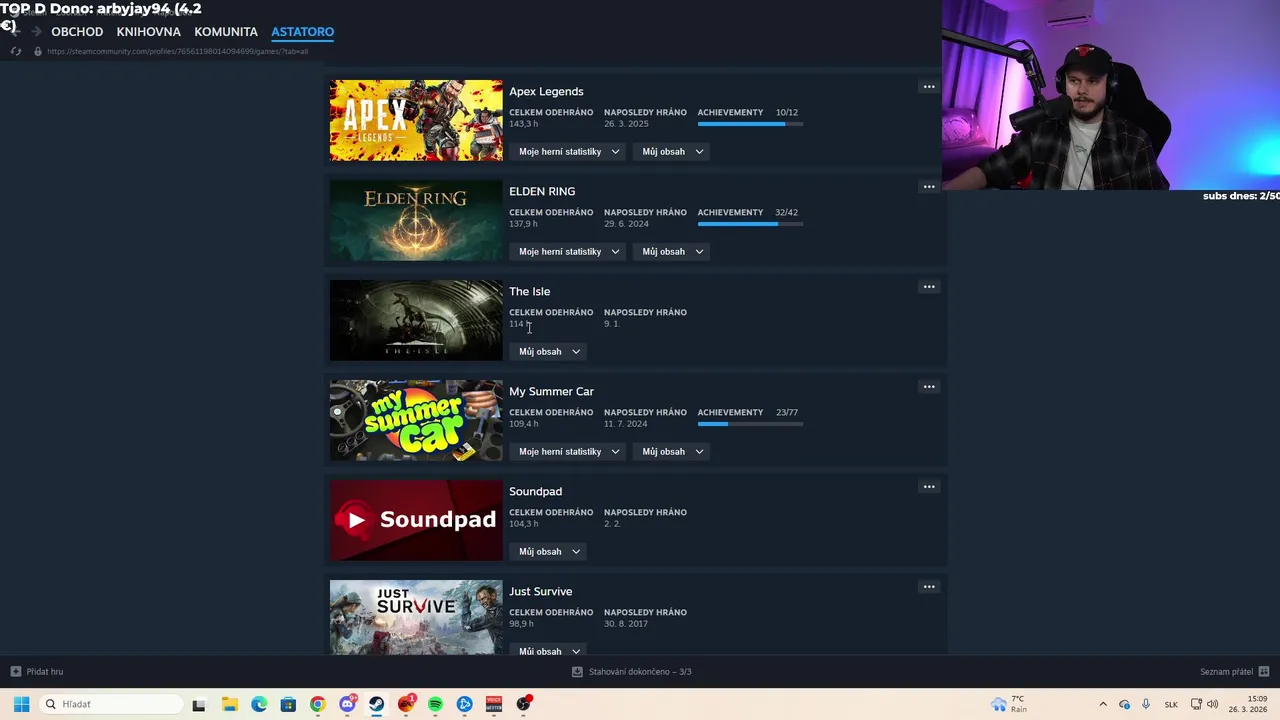1280x720 pixels.
Task: Open the options menu for ELDEN RING
Action: coord(929,187)
